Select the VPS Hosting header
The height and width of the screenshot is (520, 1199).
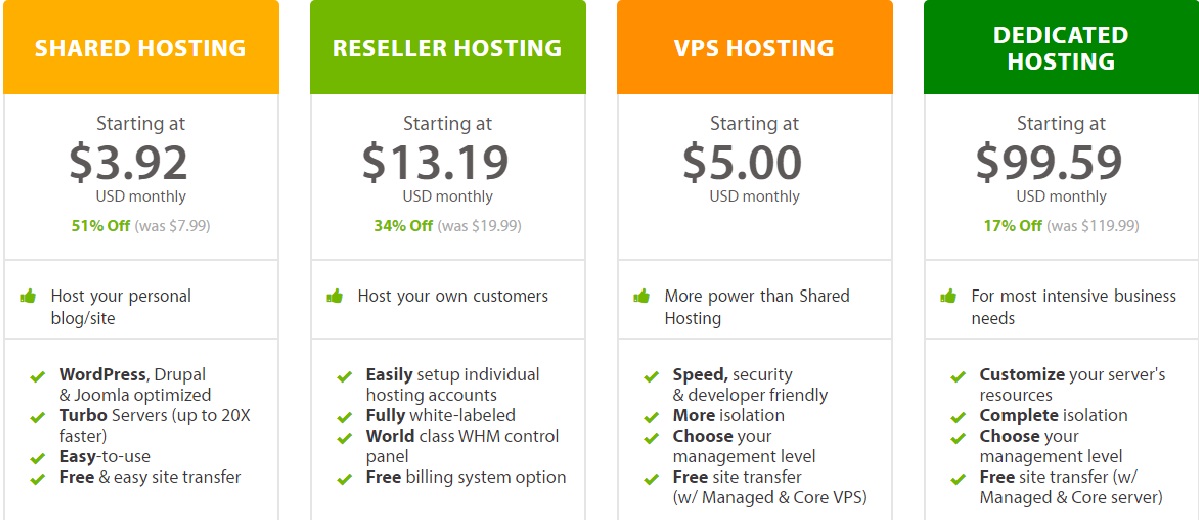[755, 47]
